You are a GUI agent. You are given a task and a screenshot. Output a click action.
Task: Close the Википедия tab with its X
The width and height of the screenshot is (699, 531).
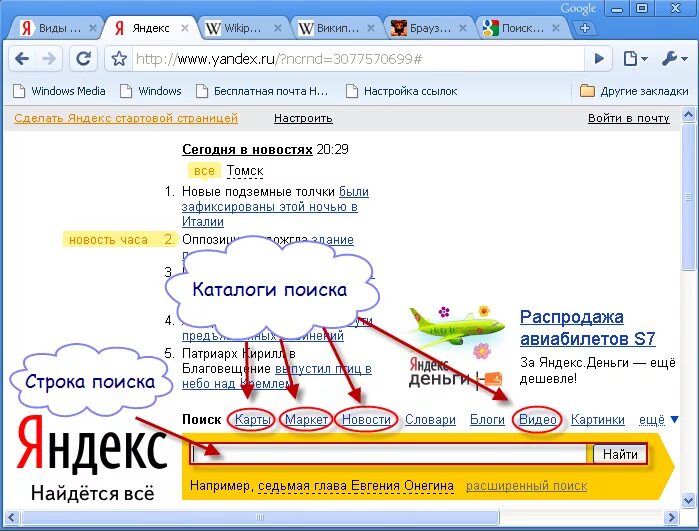point(370,28)
